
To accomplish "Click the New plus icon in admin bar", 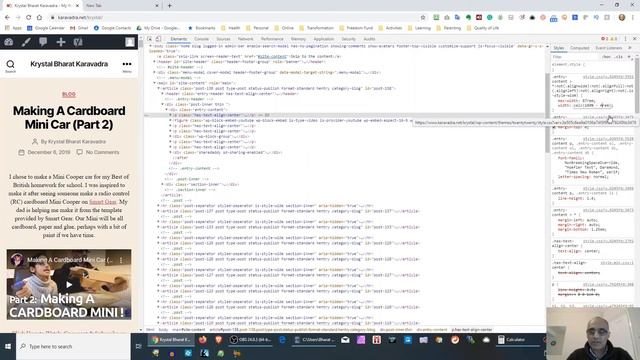I will 61,42.
